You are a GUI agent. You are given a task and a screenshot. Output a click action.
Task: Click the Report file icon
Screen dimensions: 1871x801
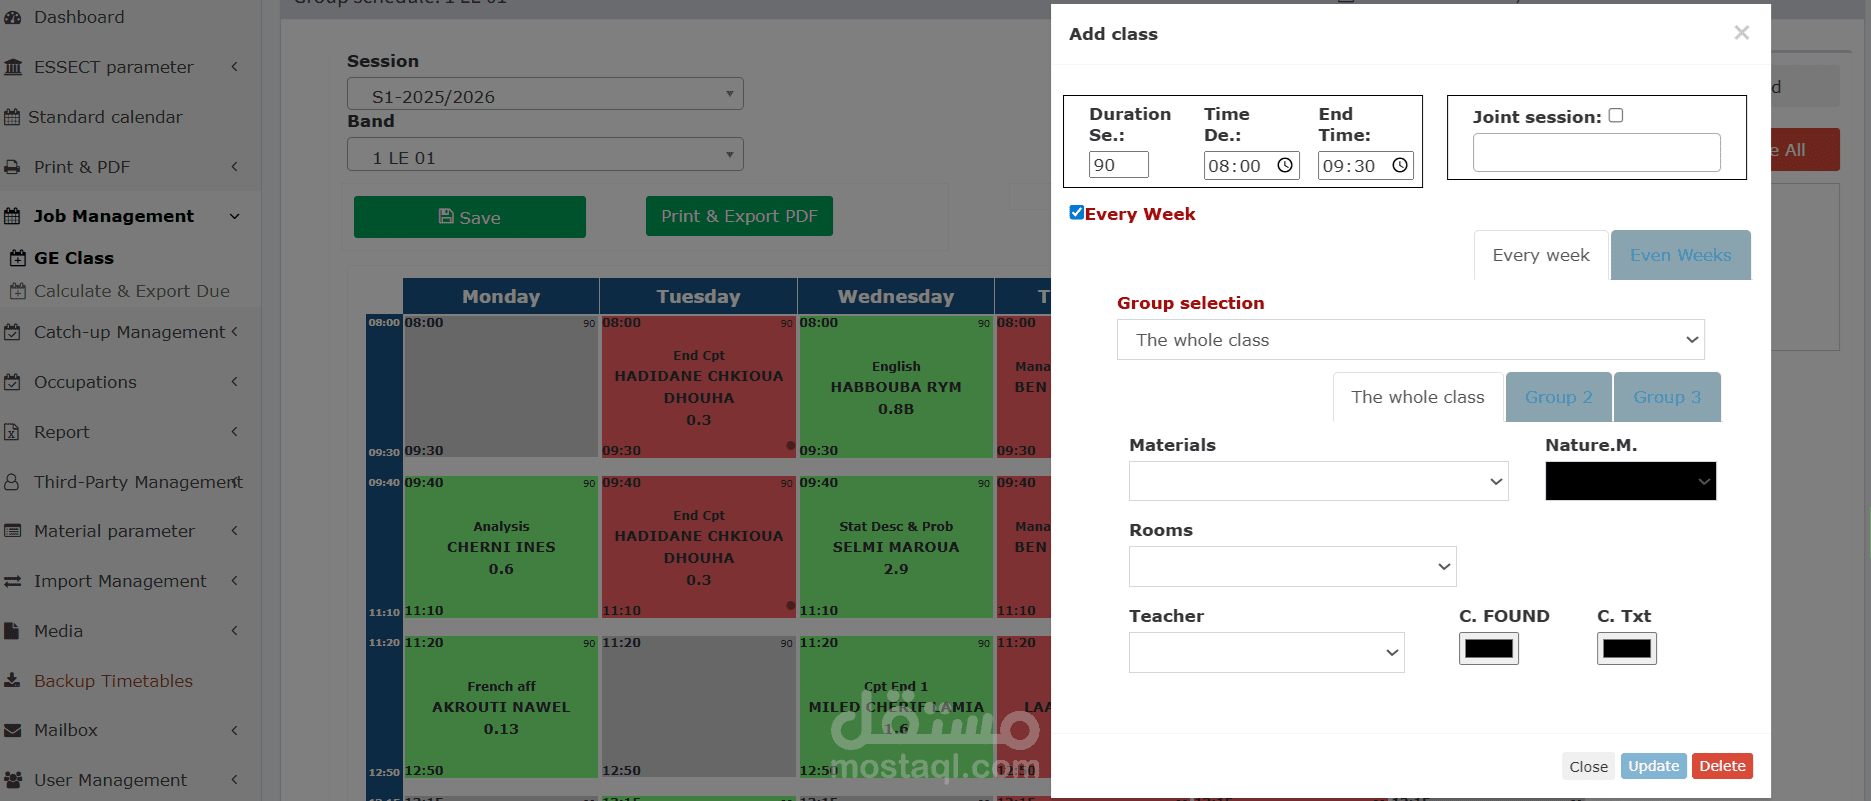[12, 432]
